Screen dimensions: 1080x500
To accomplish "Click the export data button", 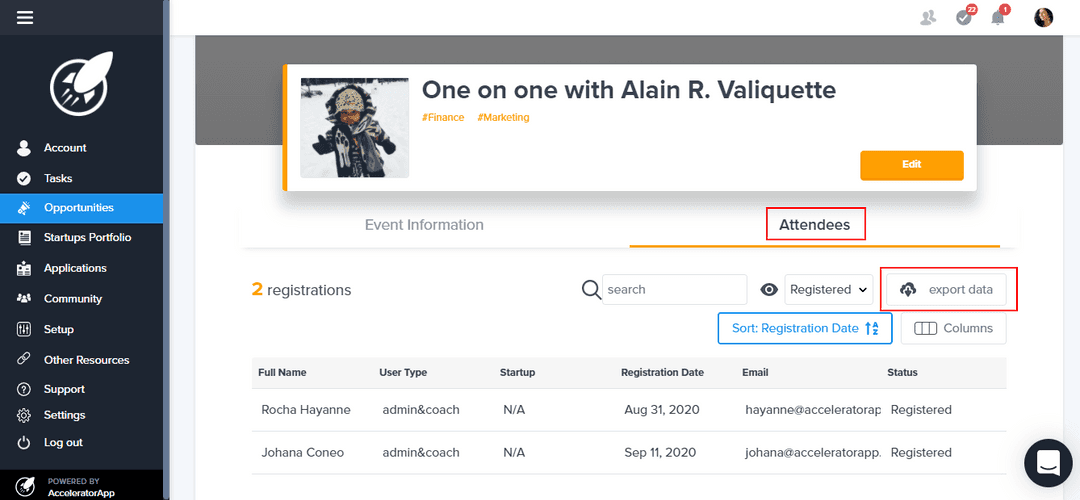I will tap(947, 289).
